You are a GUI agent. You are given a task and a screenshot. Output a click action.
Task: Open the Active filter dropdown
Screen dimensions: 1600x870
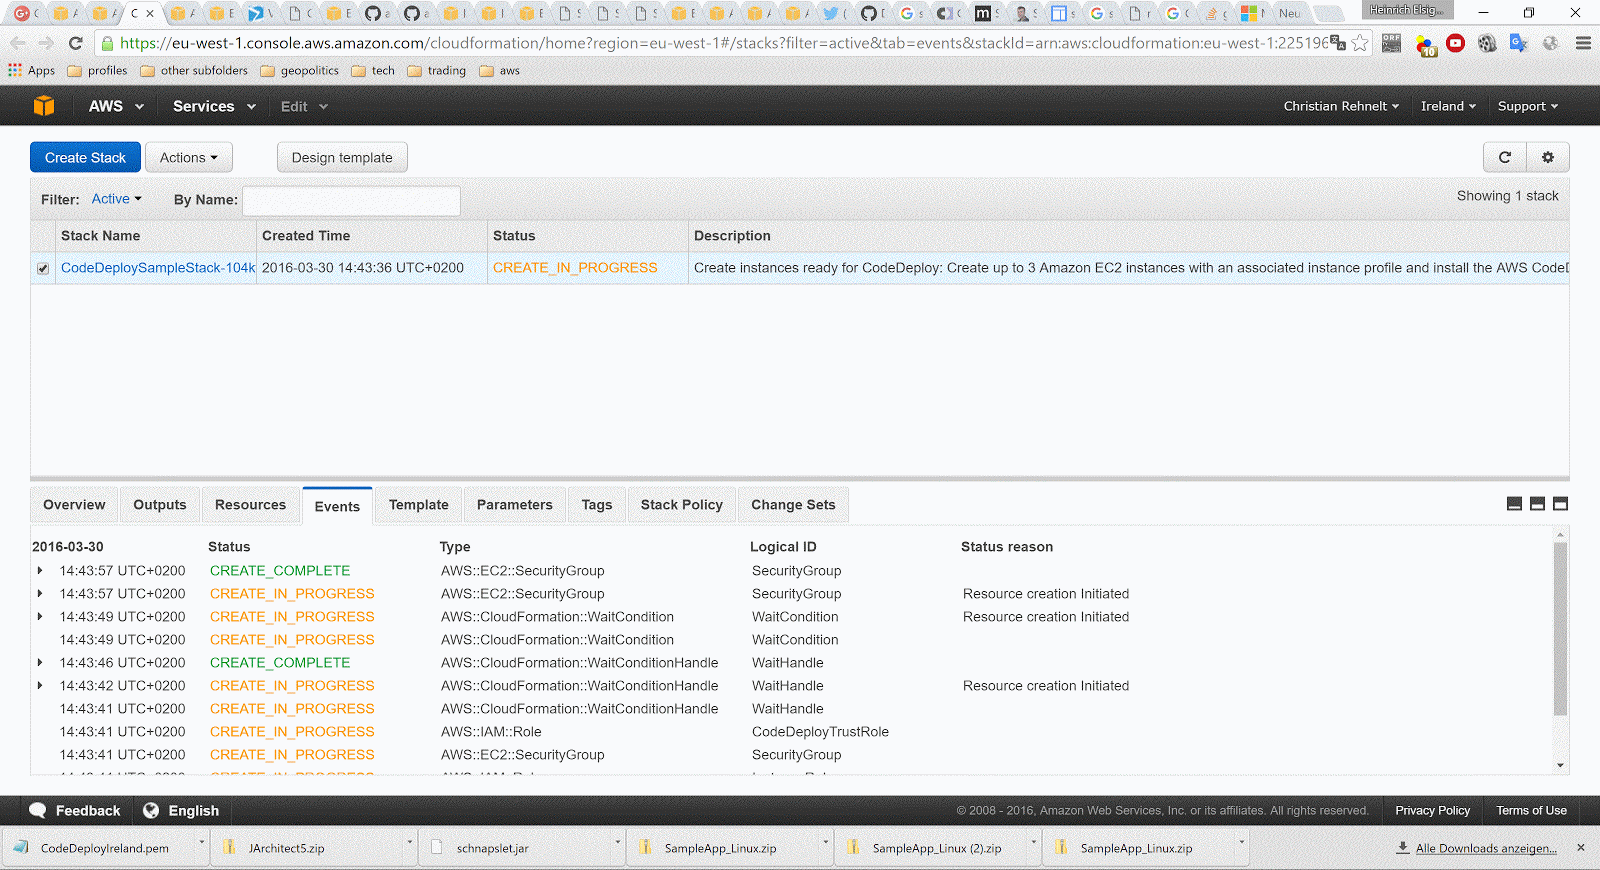tap(116, 199)
